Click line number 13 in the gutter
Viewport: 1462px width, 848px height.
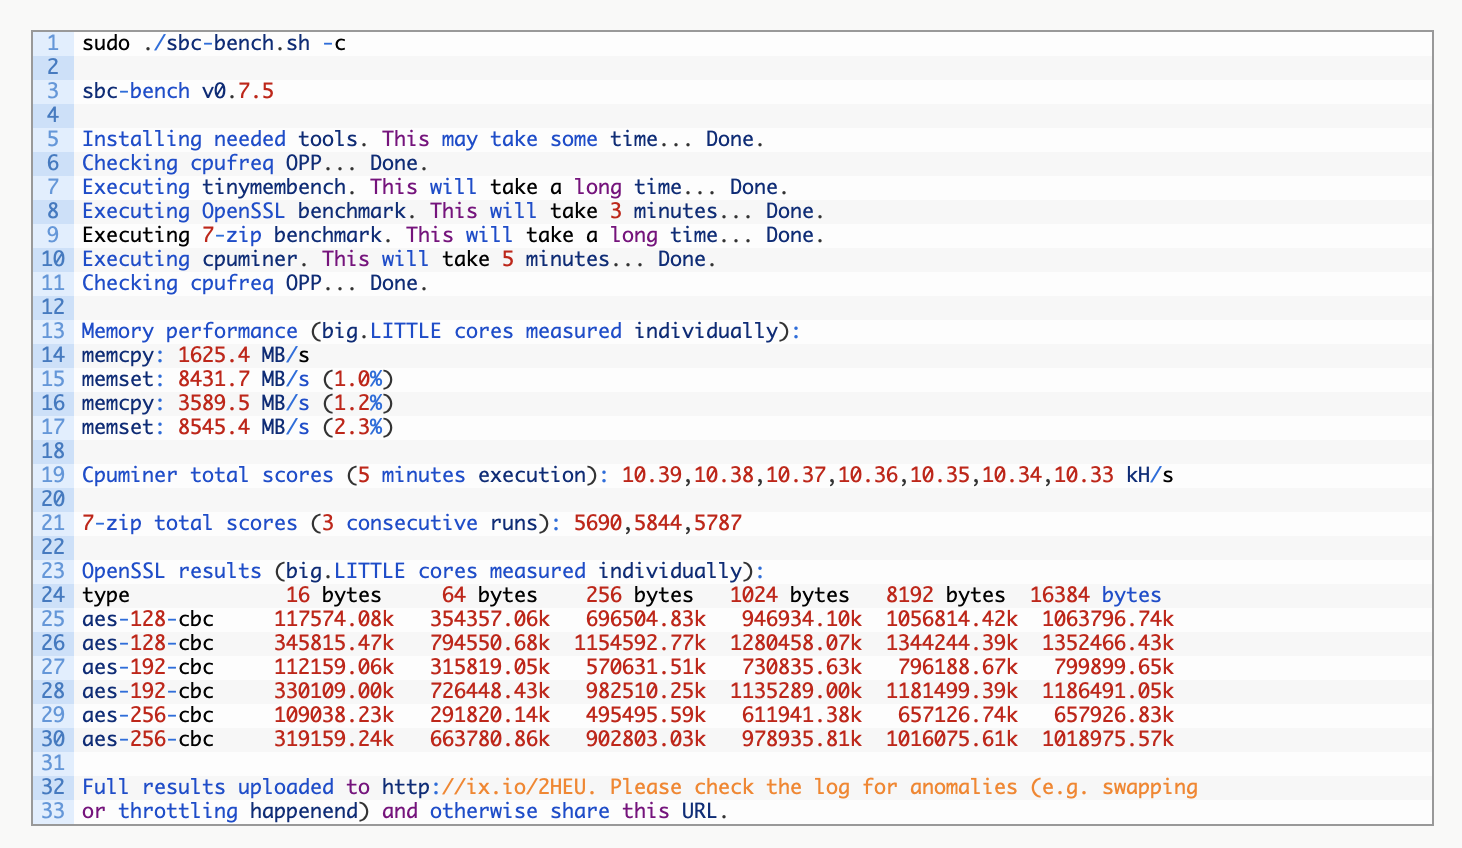pos(53,331)
